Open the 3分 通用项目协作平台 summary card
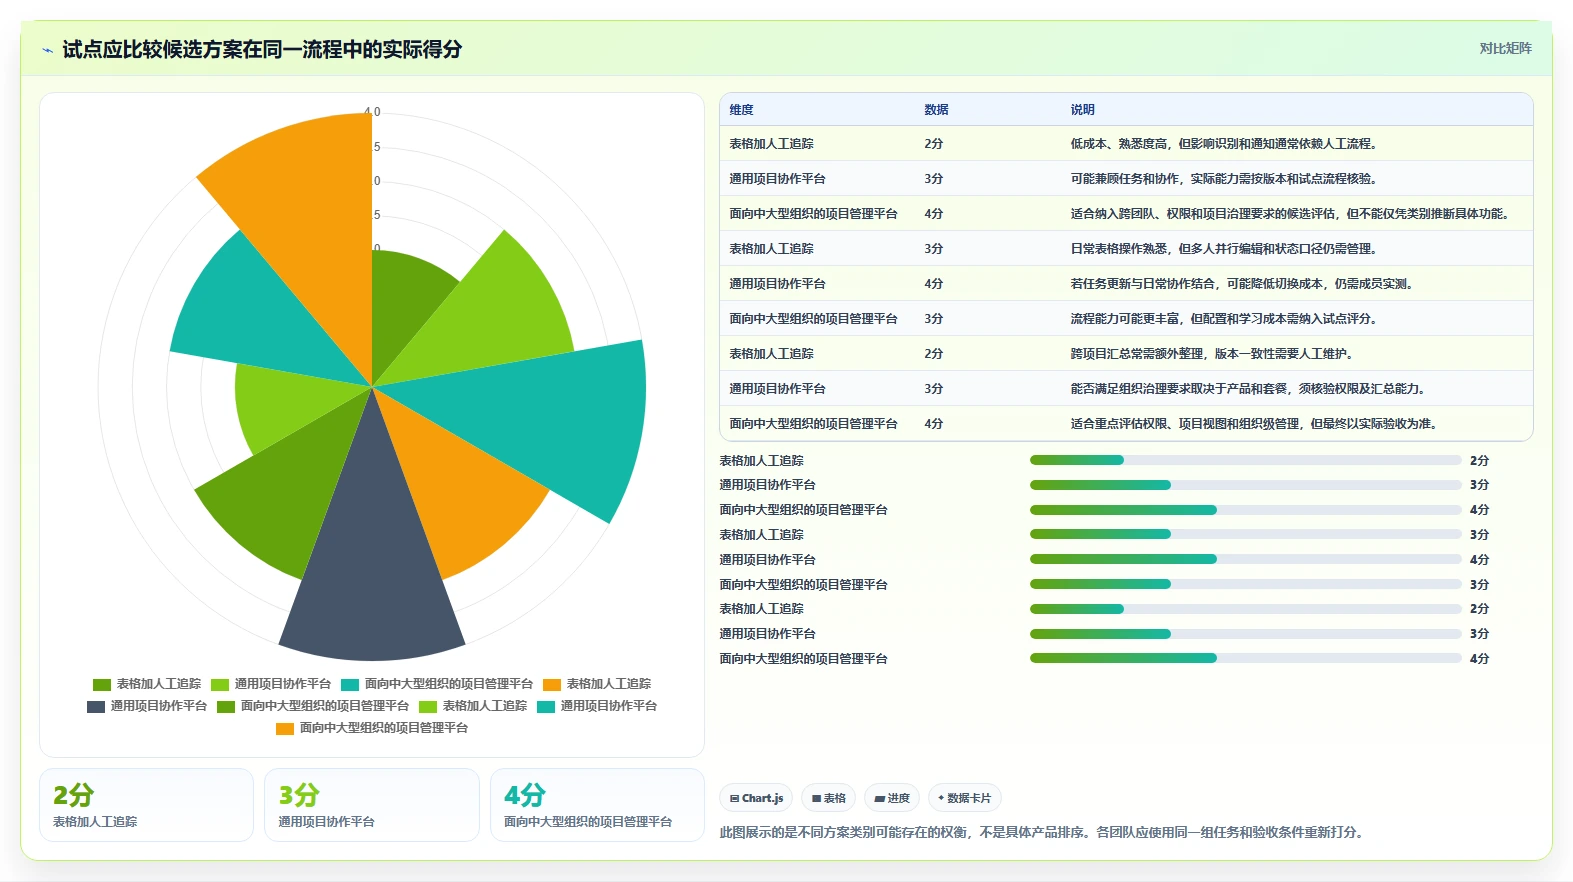 (372, 805)
